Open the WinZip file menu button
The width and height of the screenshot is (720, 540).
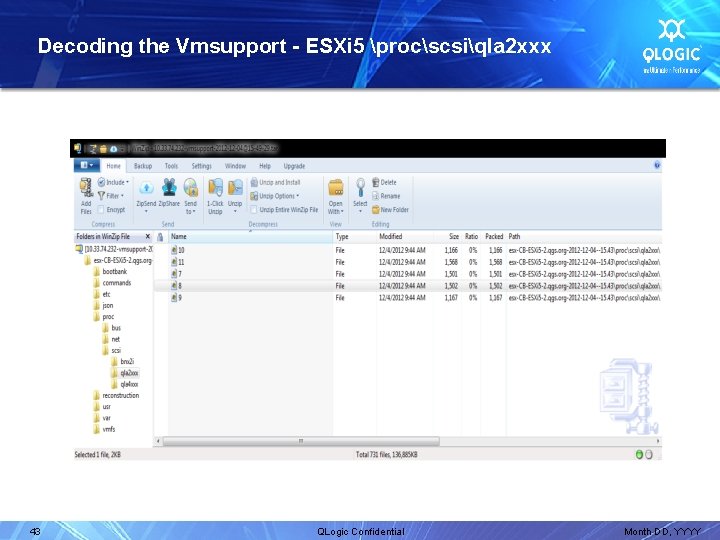(86, 165)
